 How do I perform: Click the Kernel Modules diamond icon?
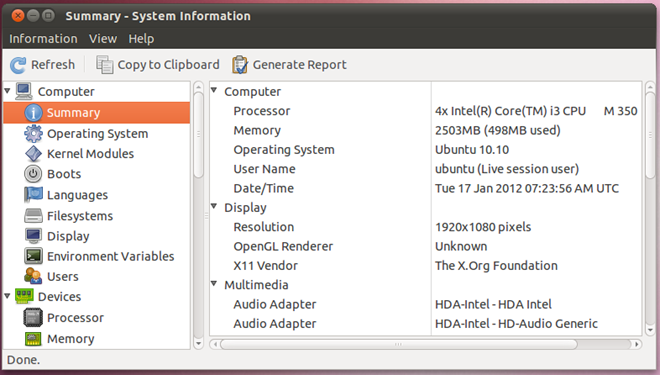pos(33,154)
